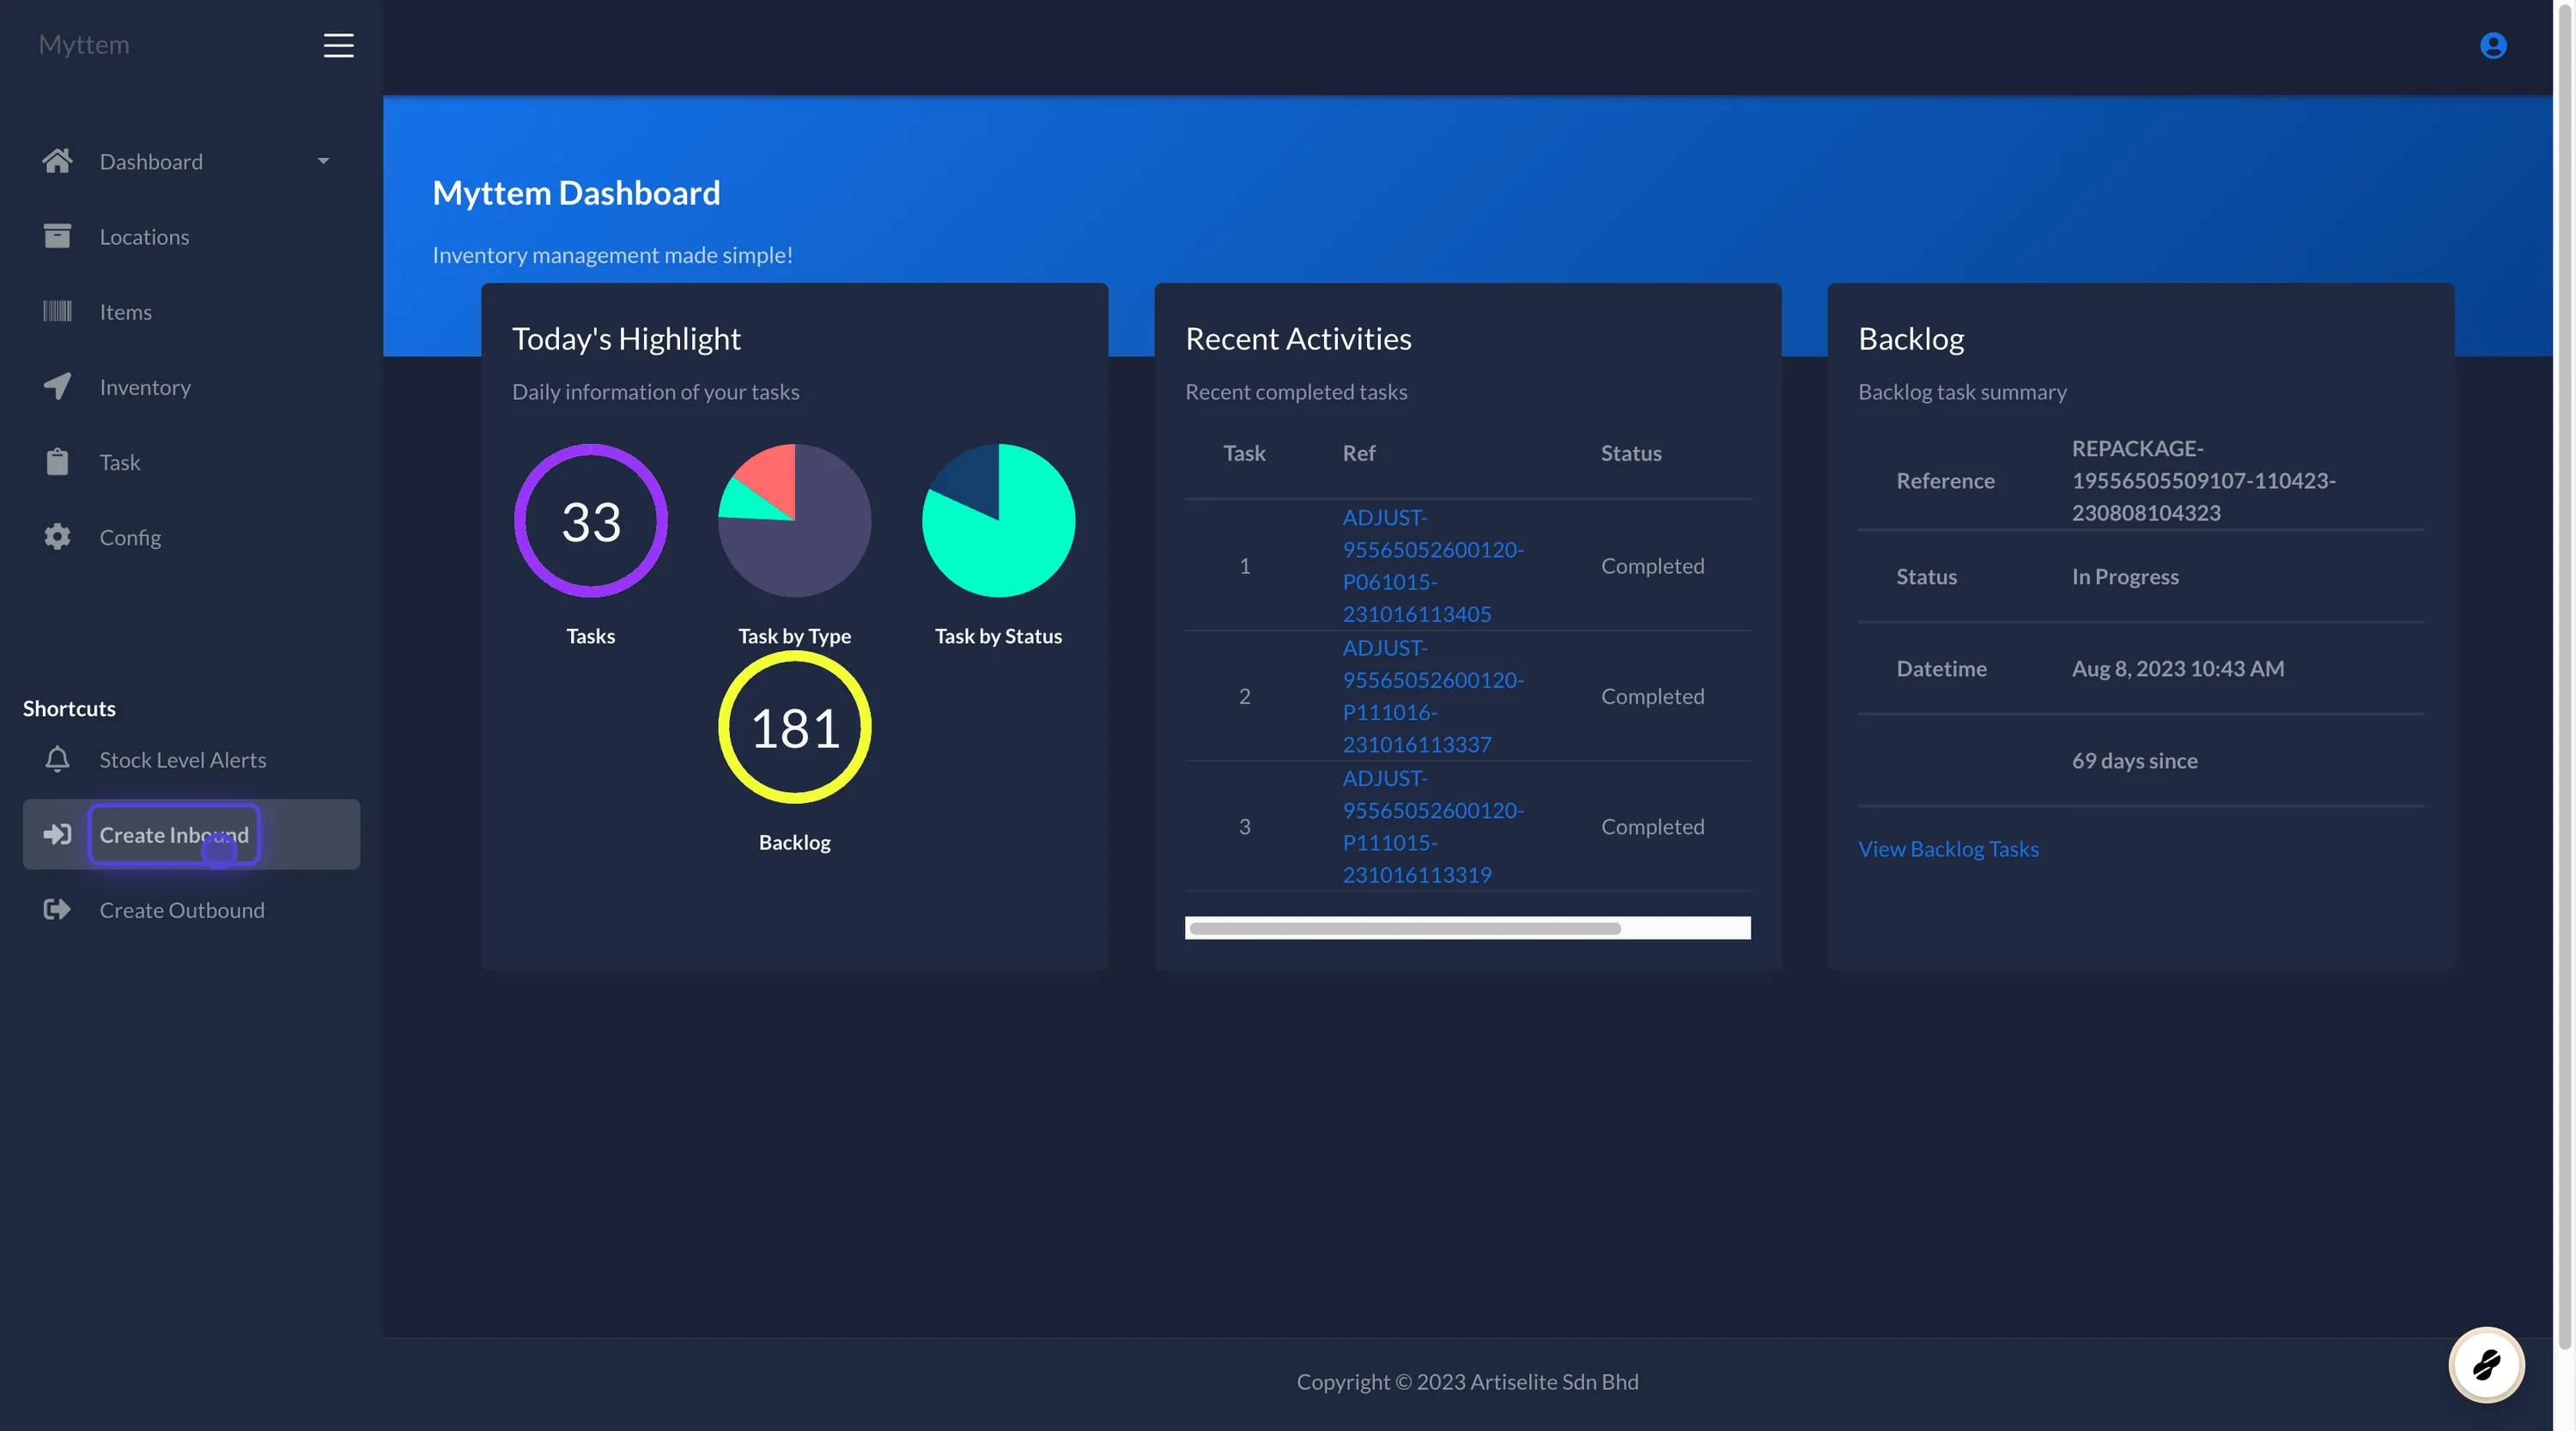Open the Locations section via its icon
This screenshot has width=2576, height=1431.
click(57, 236)
